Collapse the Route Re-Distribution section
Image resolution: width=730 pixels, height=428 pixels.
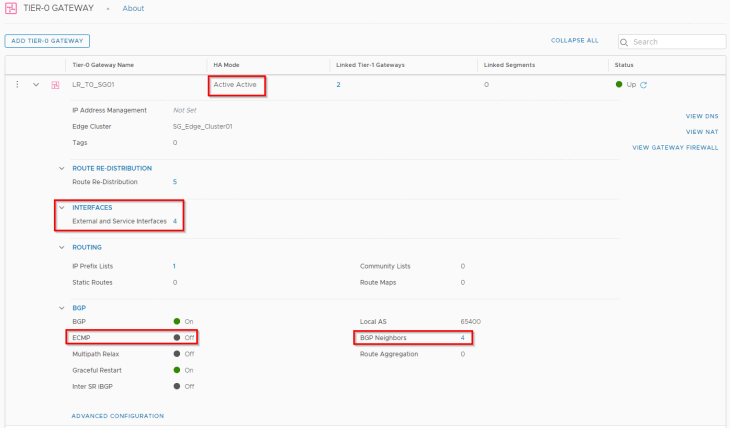[61, 168]
